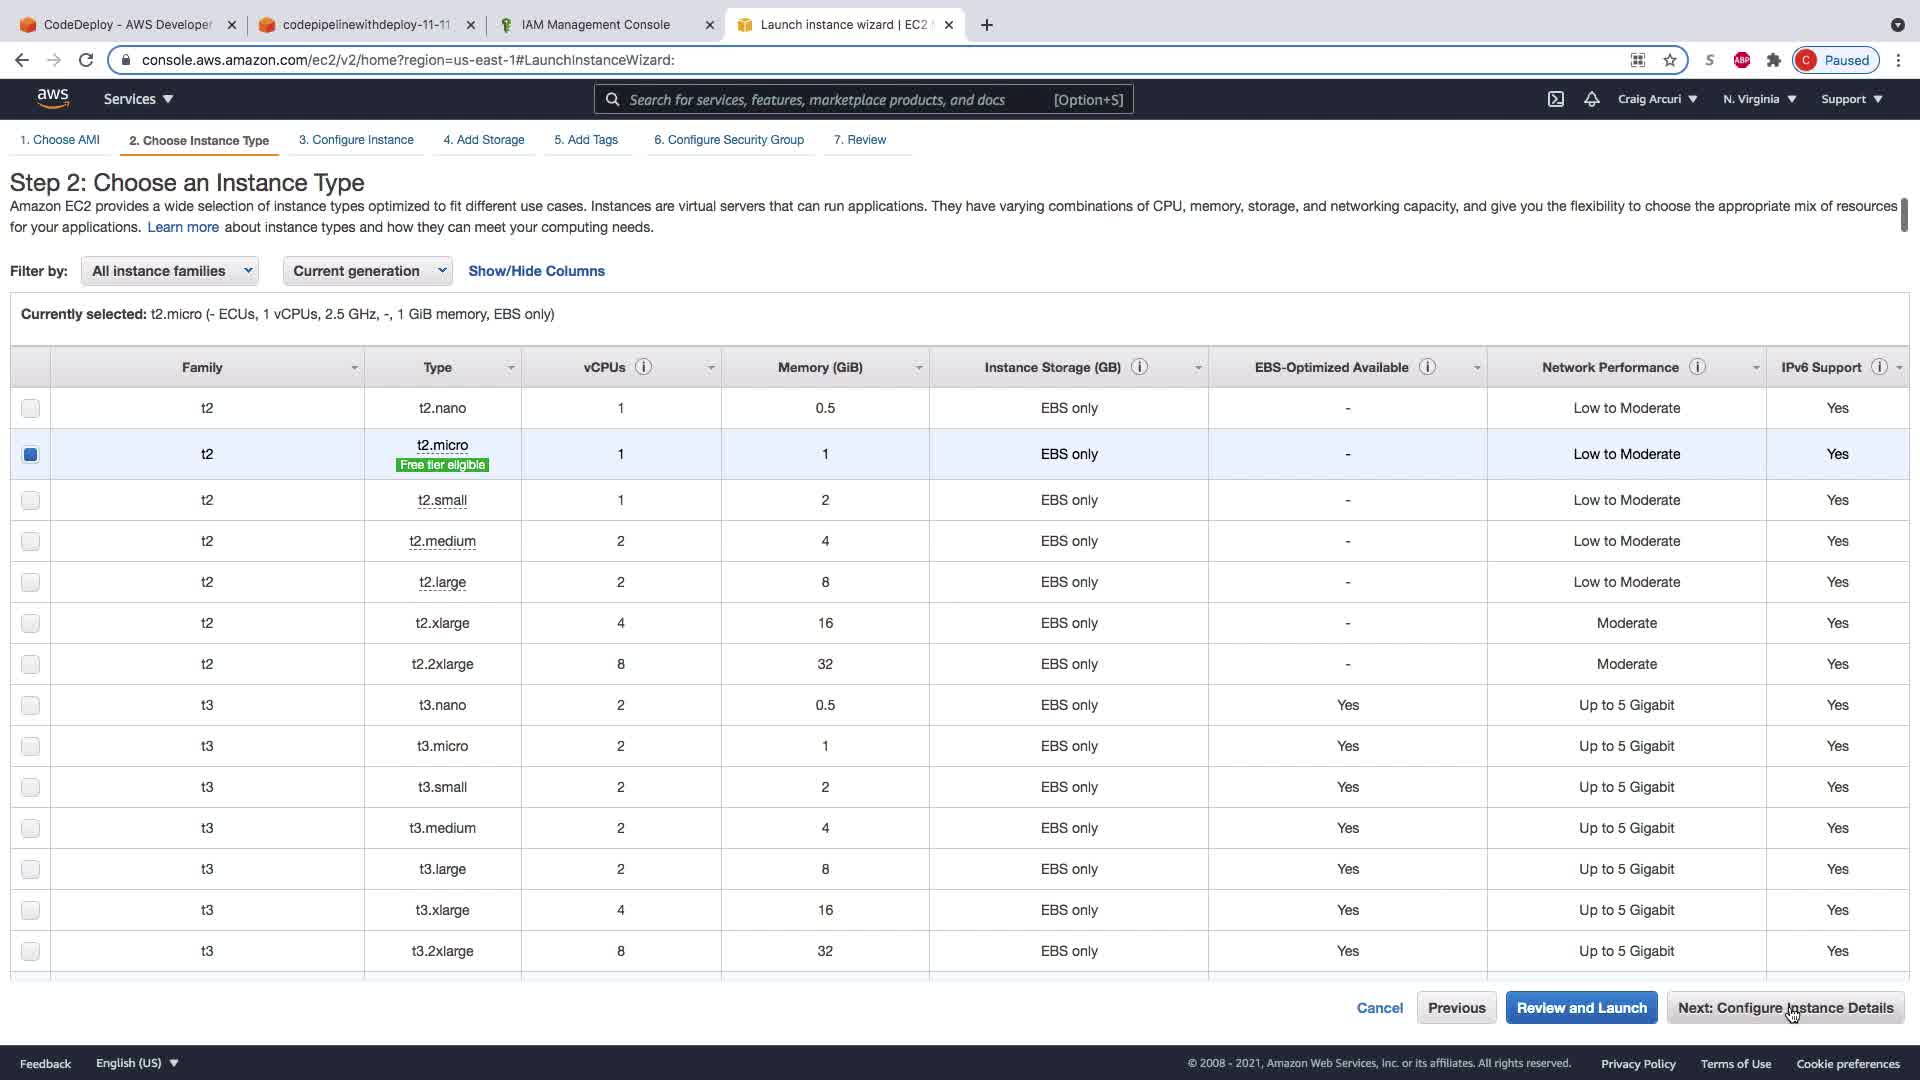Click info icon beside EBS-Optimized Available
This screenshot has height=1080, width=1920.
[x=1428, y=367]
